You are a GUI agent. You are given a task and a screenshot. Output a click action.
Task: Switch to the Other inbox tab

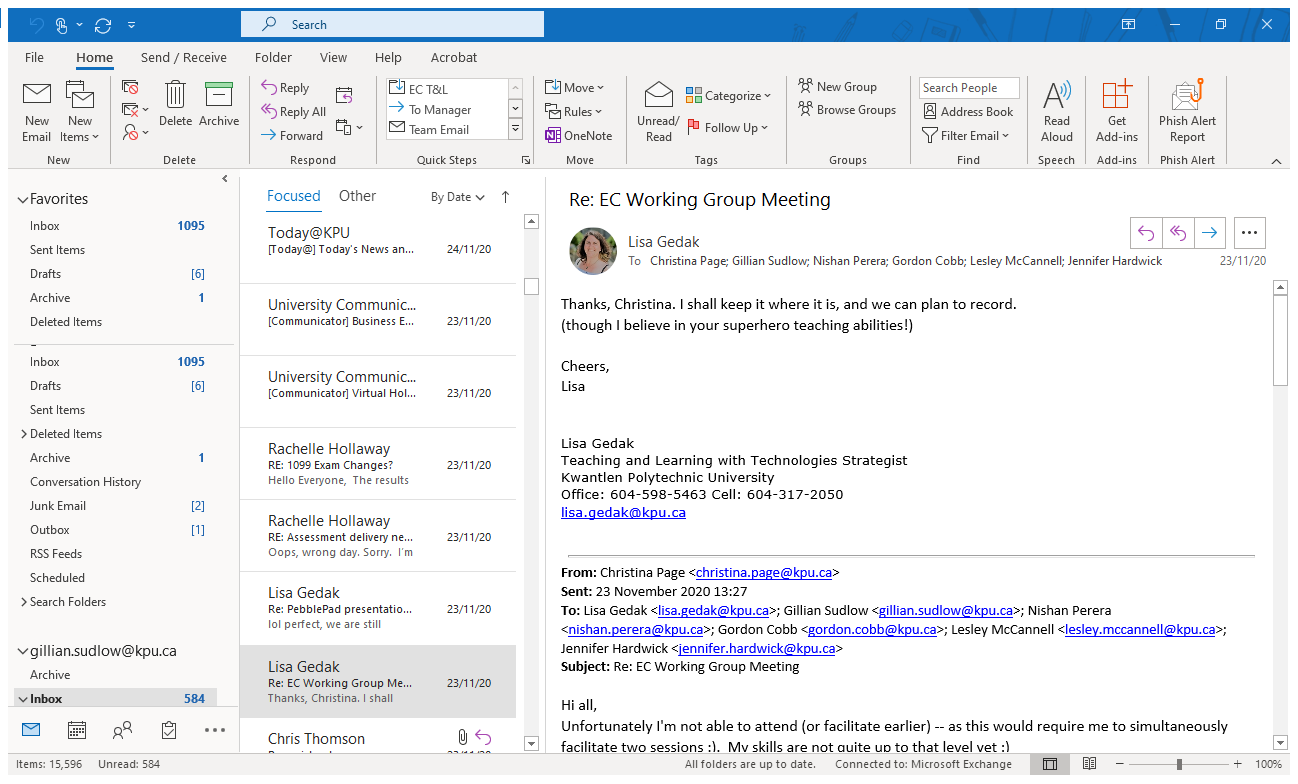pos(357,196)
